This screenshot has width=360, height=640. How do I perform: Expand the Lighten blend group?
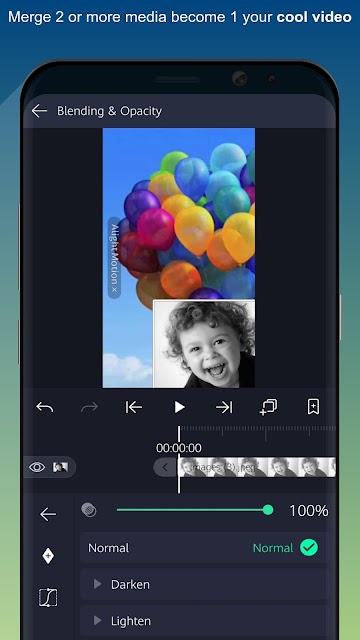203,621
